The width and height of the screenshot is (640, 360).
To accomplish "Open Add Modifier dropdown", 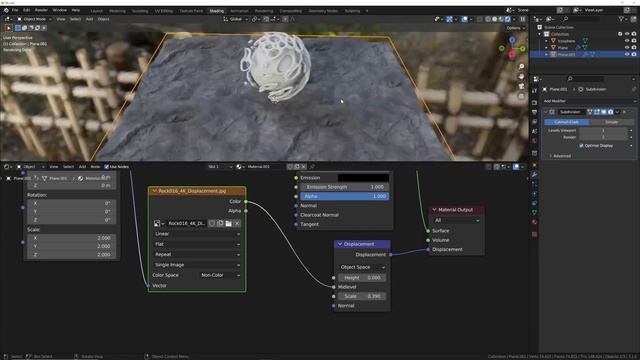I will point(589,101).
